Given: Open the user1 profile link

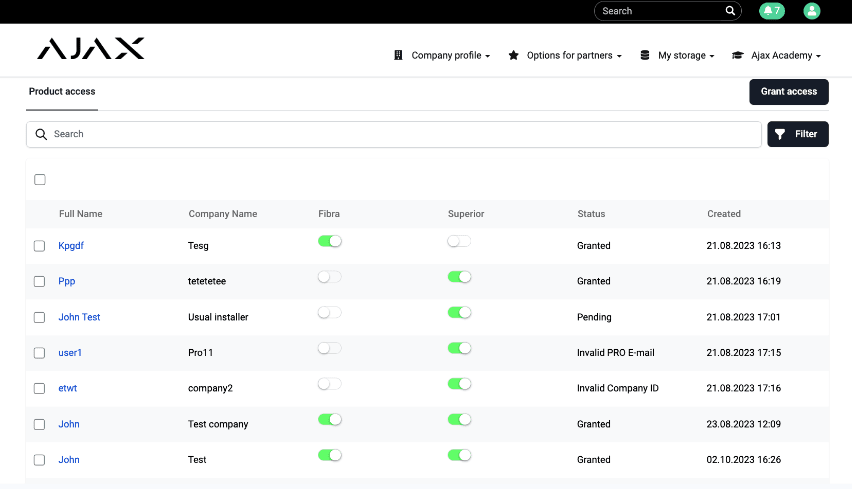Looking at the screenshot, I should [70, 353].
